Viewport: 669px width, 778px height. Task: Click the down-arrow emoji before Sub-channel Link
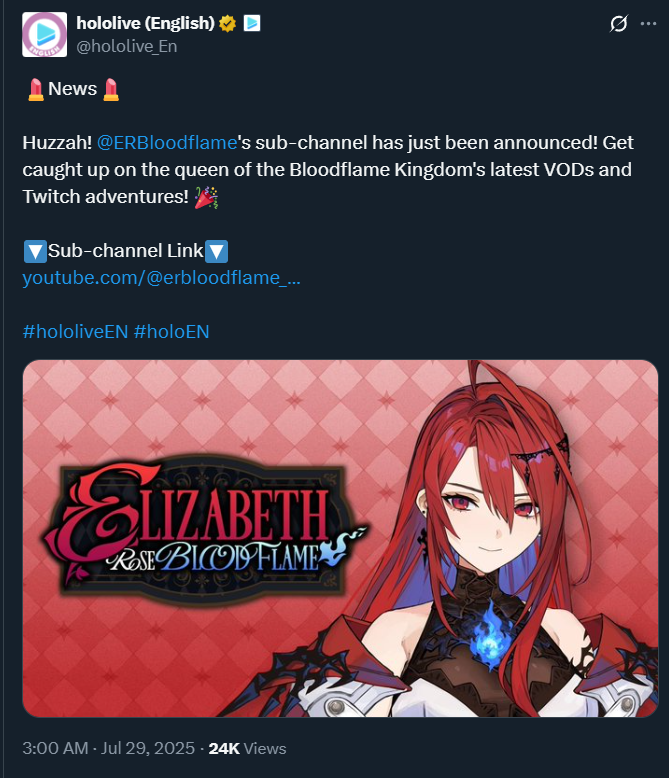pyautogui.click(x=35, y=252)
